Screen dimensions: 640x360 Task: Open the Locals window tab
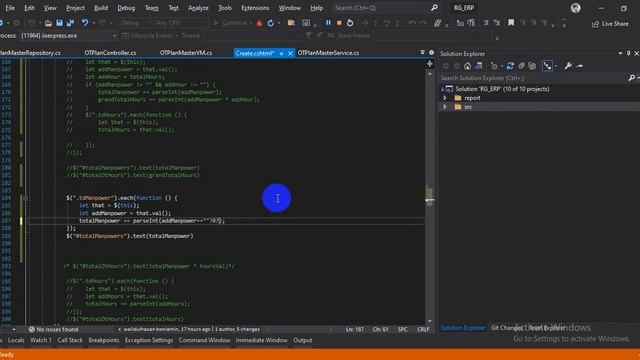click(x=16, y=340)
